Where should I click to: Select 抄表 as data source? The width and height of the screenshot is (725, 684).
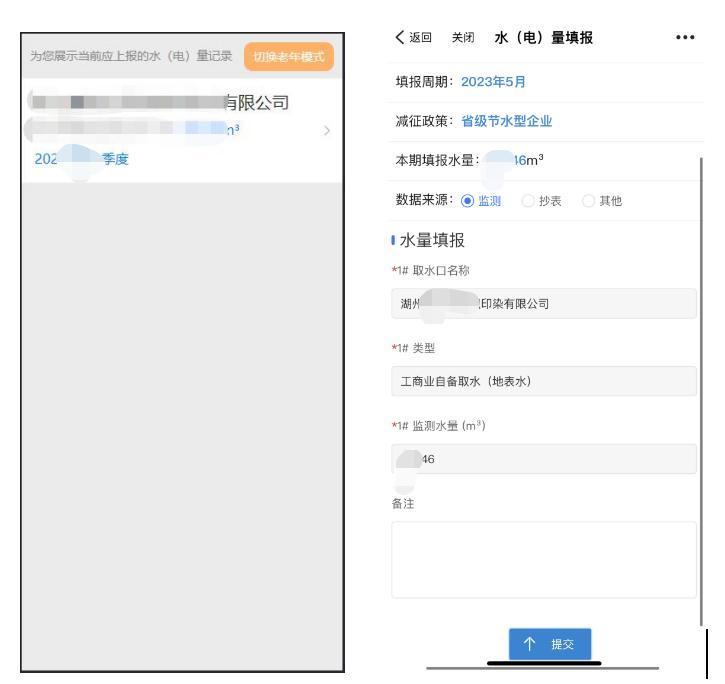pyautogui.click(x=541, y=201)
